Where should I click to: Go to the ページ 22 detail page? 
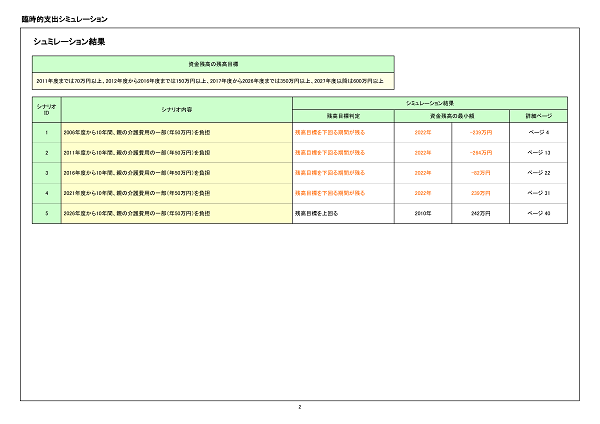click(539, 173)
